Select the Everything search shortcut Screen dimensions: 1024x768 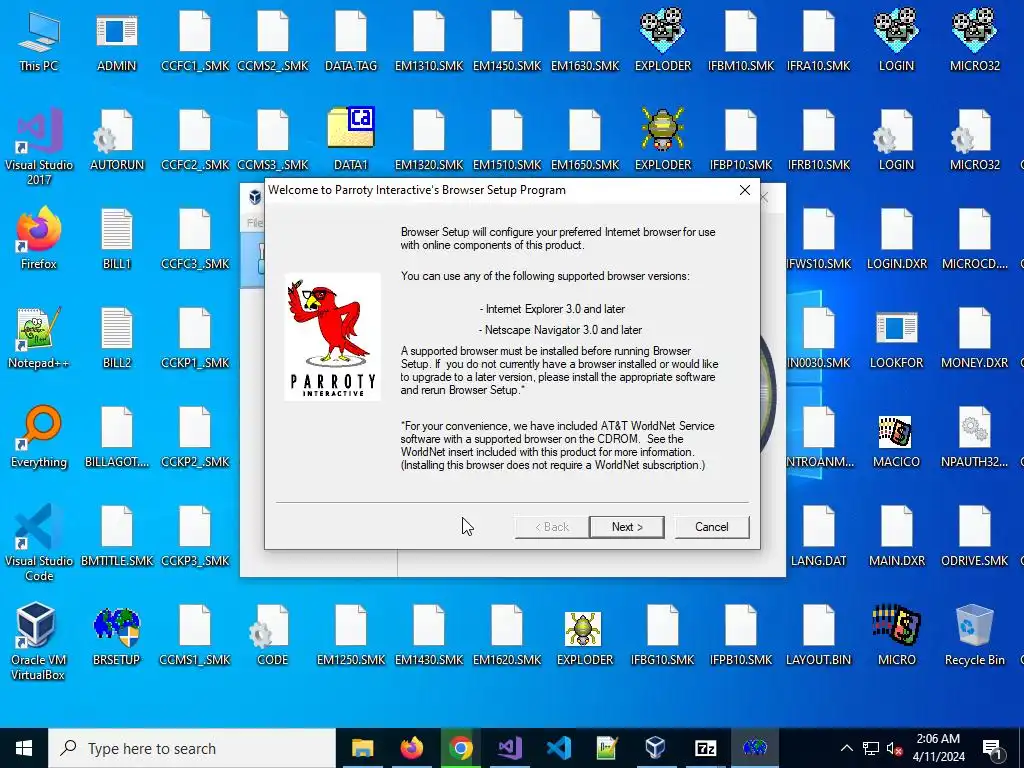pos(39,437)
